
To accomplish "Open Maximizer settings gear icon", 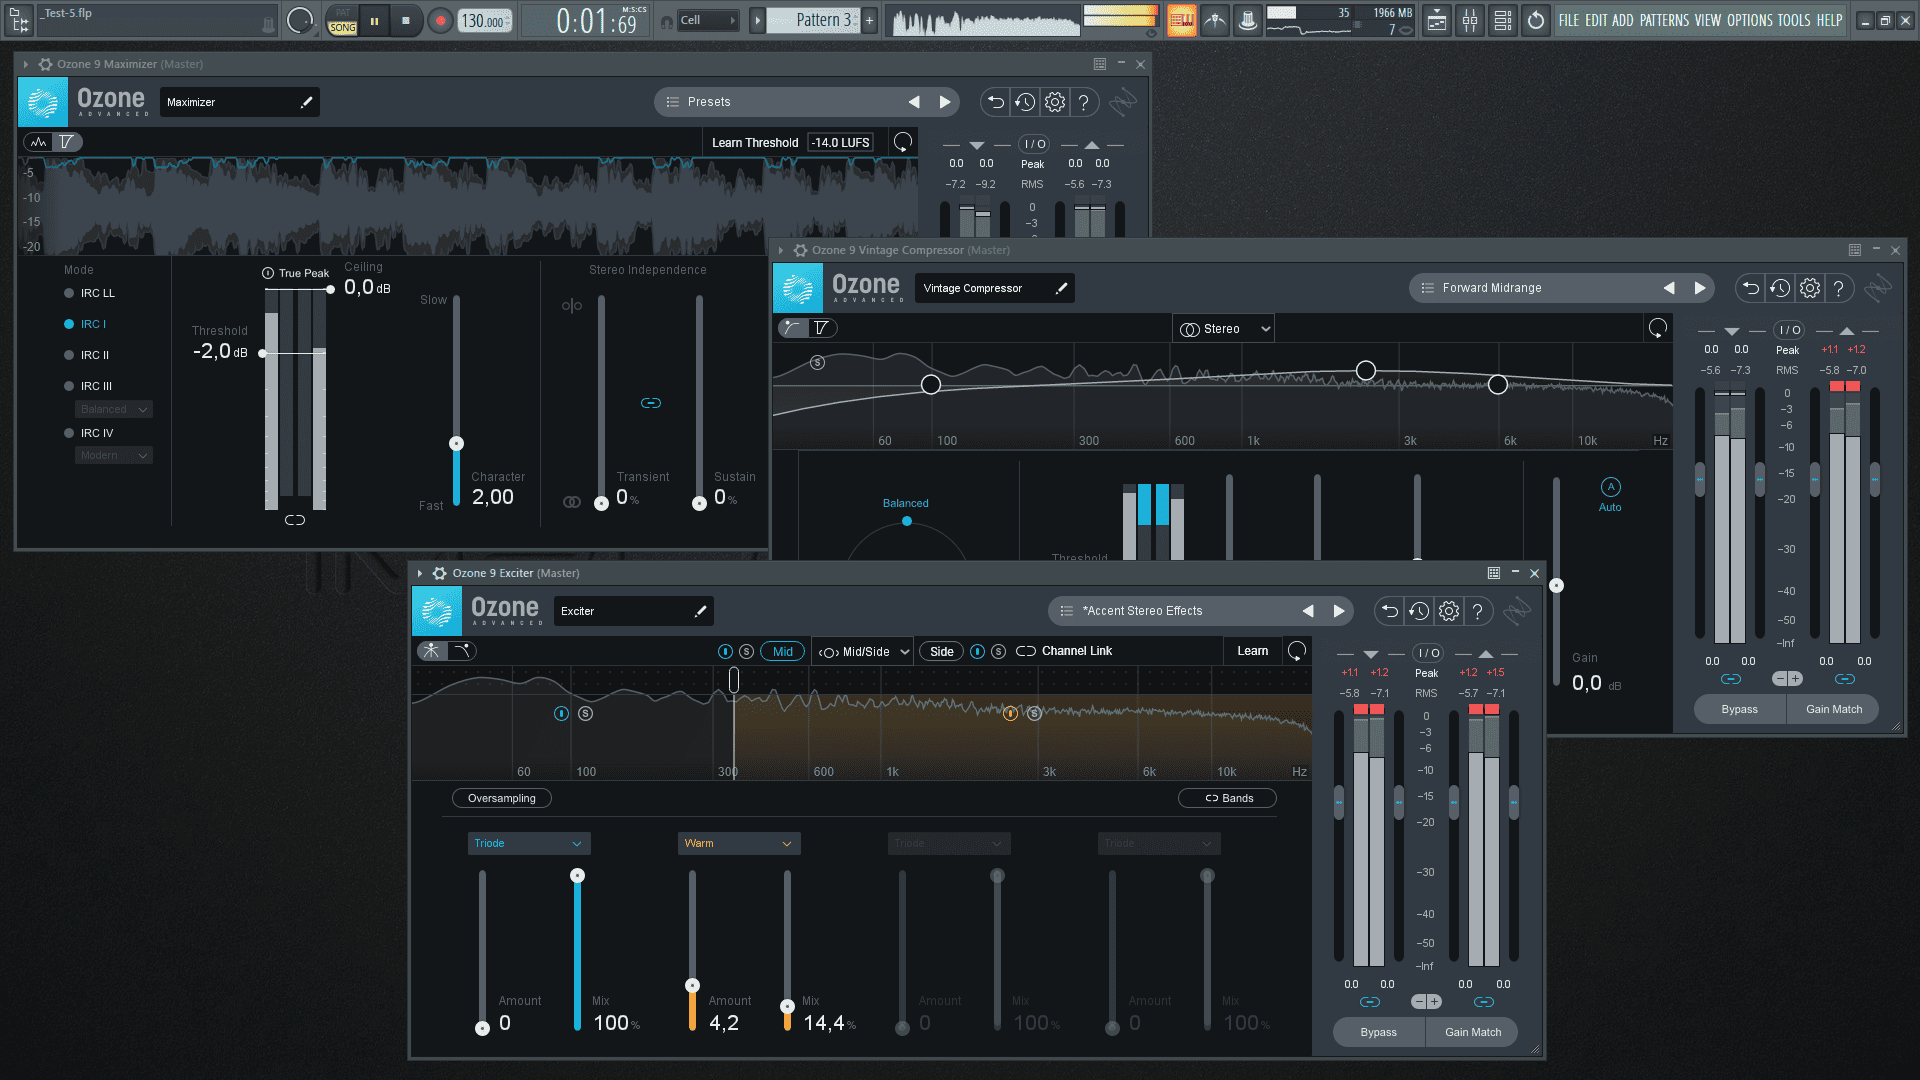I will pyautogui.click(x=1055, y=102).
